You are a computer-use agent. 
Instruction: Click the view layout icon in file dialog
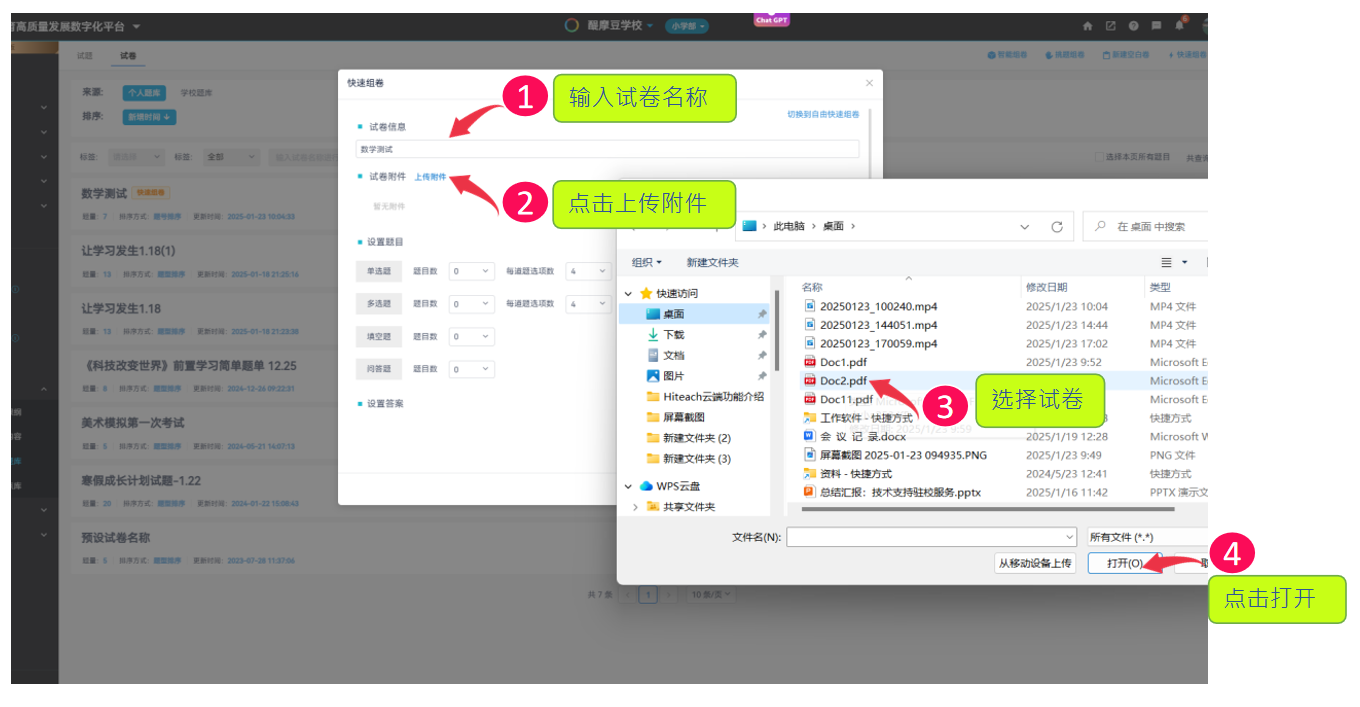coord(1166,262)
